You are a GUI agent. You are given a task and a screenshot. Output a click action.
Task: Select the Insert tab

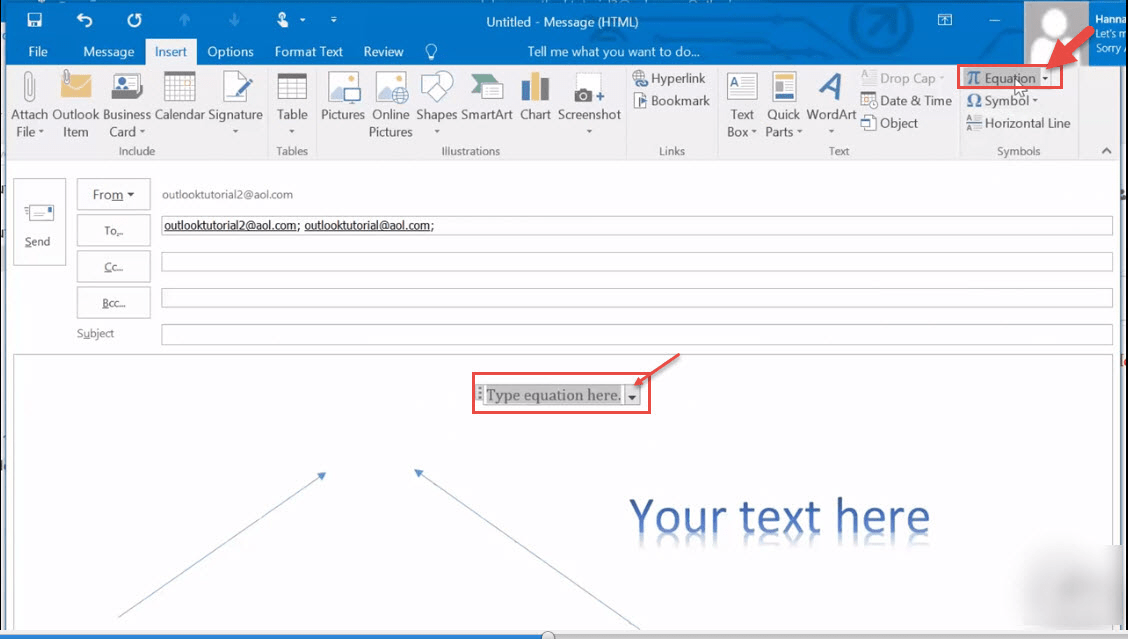click(x=170, y=52)
